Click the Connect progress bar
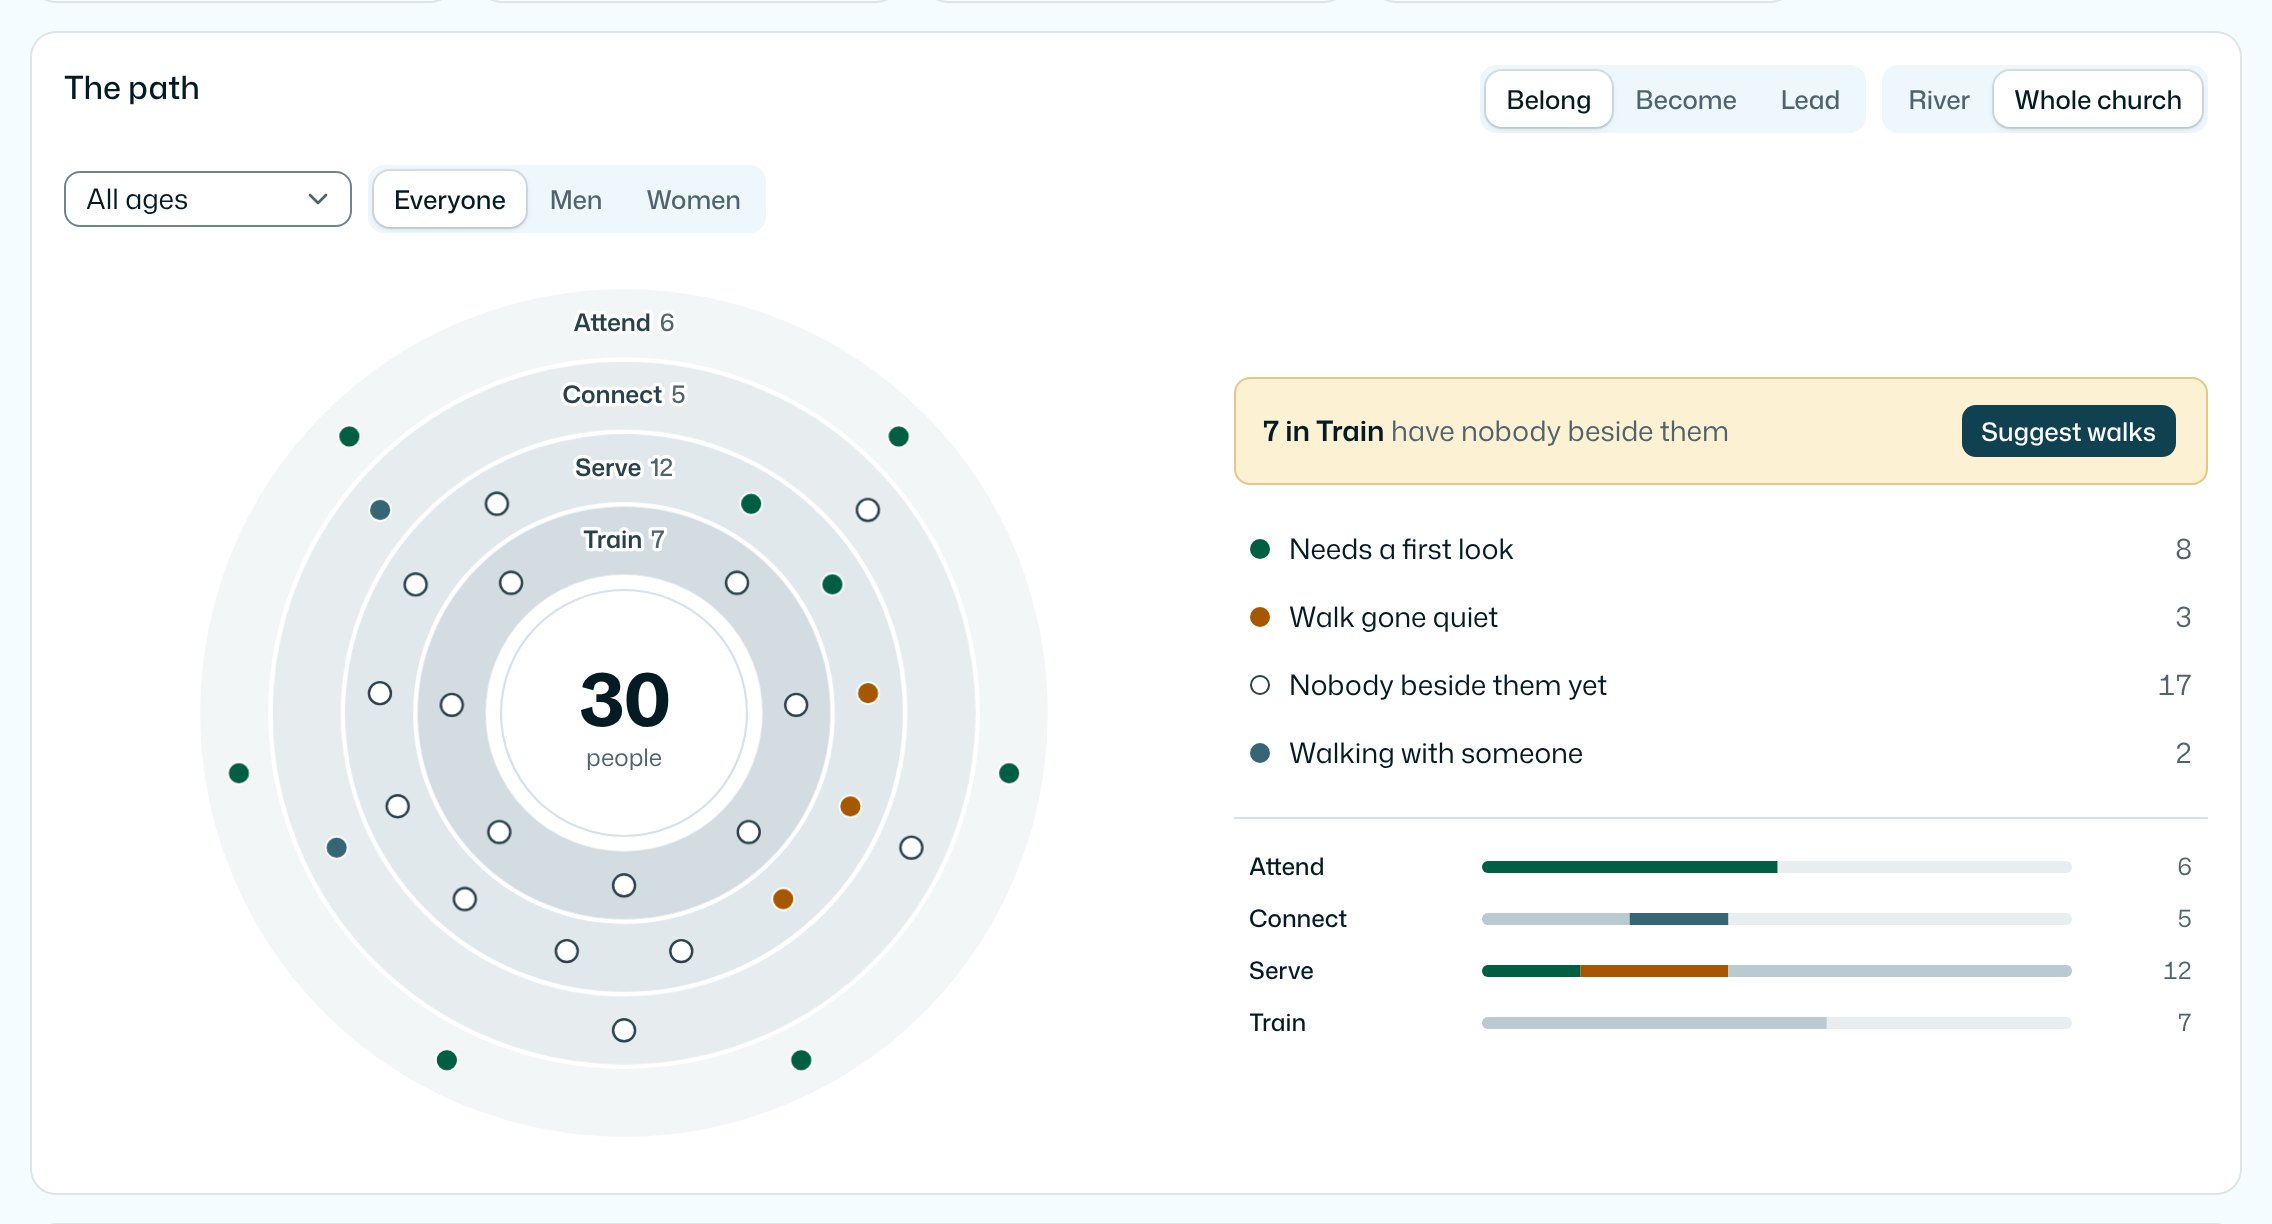 [1776, 919]
